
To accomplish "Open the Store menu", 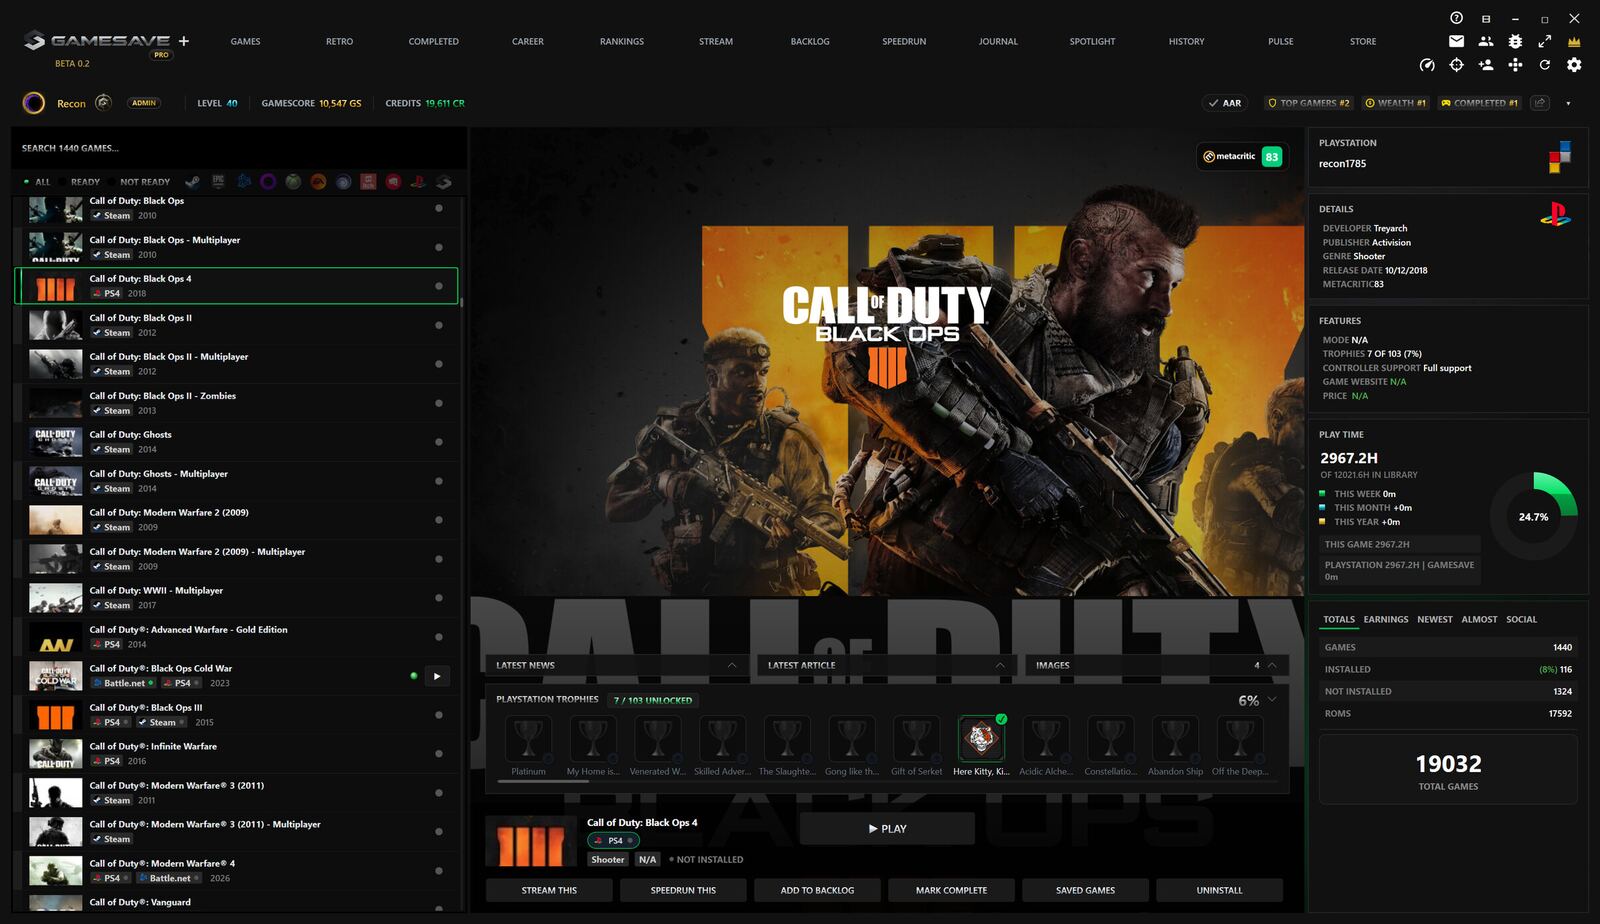I will [x=1363, y=42].
